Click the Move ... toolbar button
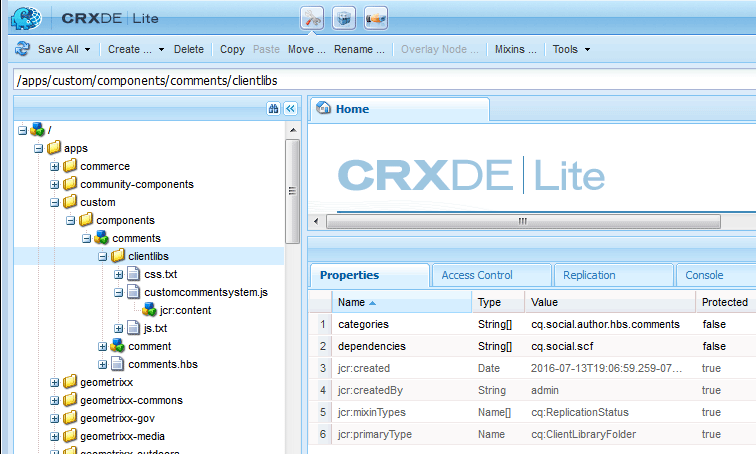The height and width of the screenshot is (454, 756). coord(307,49)
